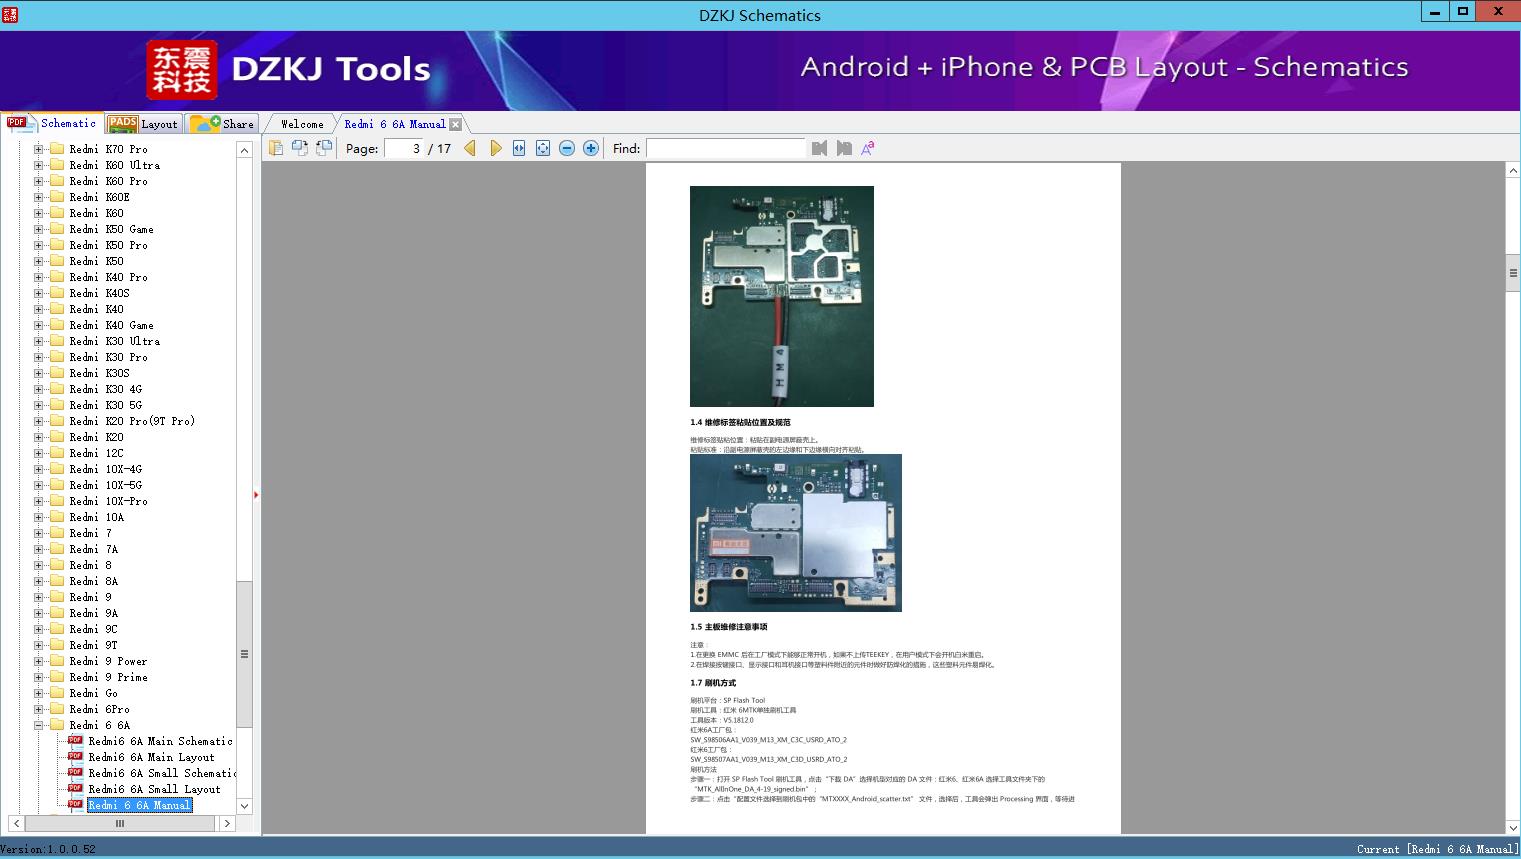The image size is (1521, 859).
Task: Click the Redmi 9T folder icon
Action: click(57, 645)
